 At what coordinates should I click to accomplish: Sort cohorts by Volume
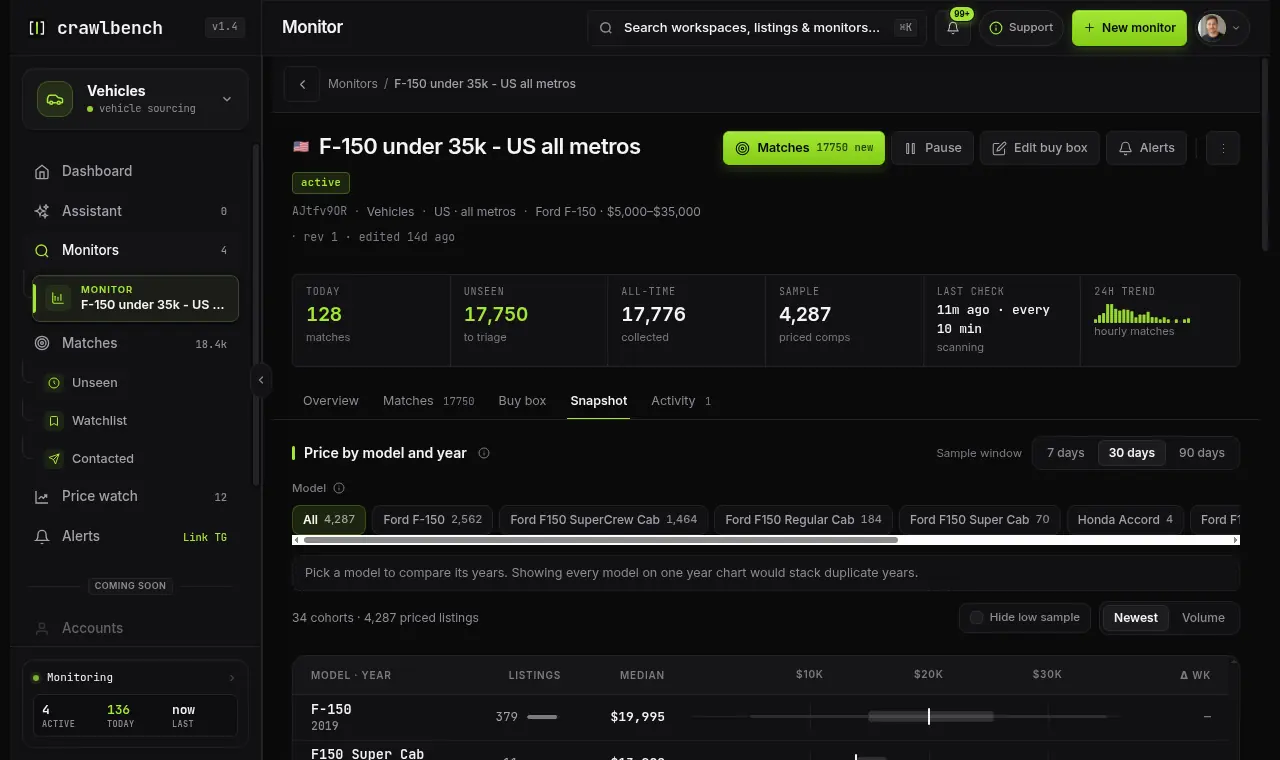click(x=1203, y=618)
